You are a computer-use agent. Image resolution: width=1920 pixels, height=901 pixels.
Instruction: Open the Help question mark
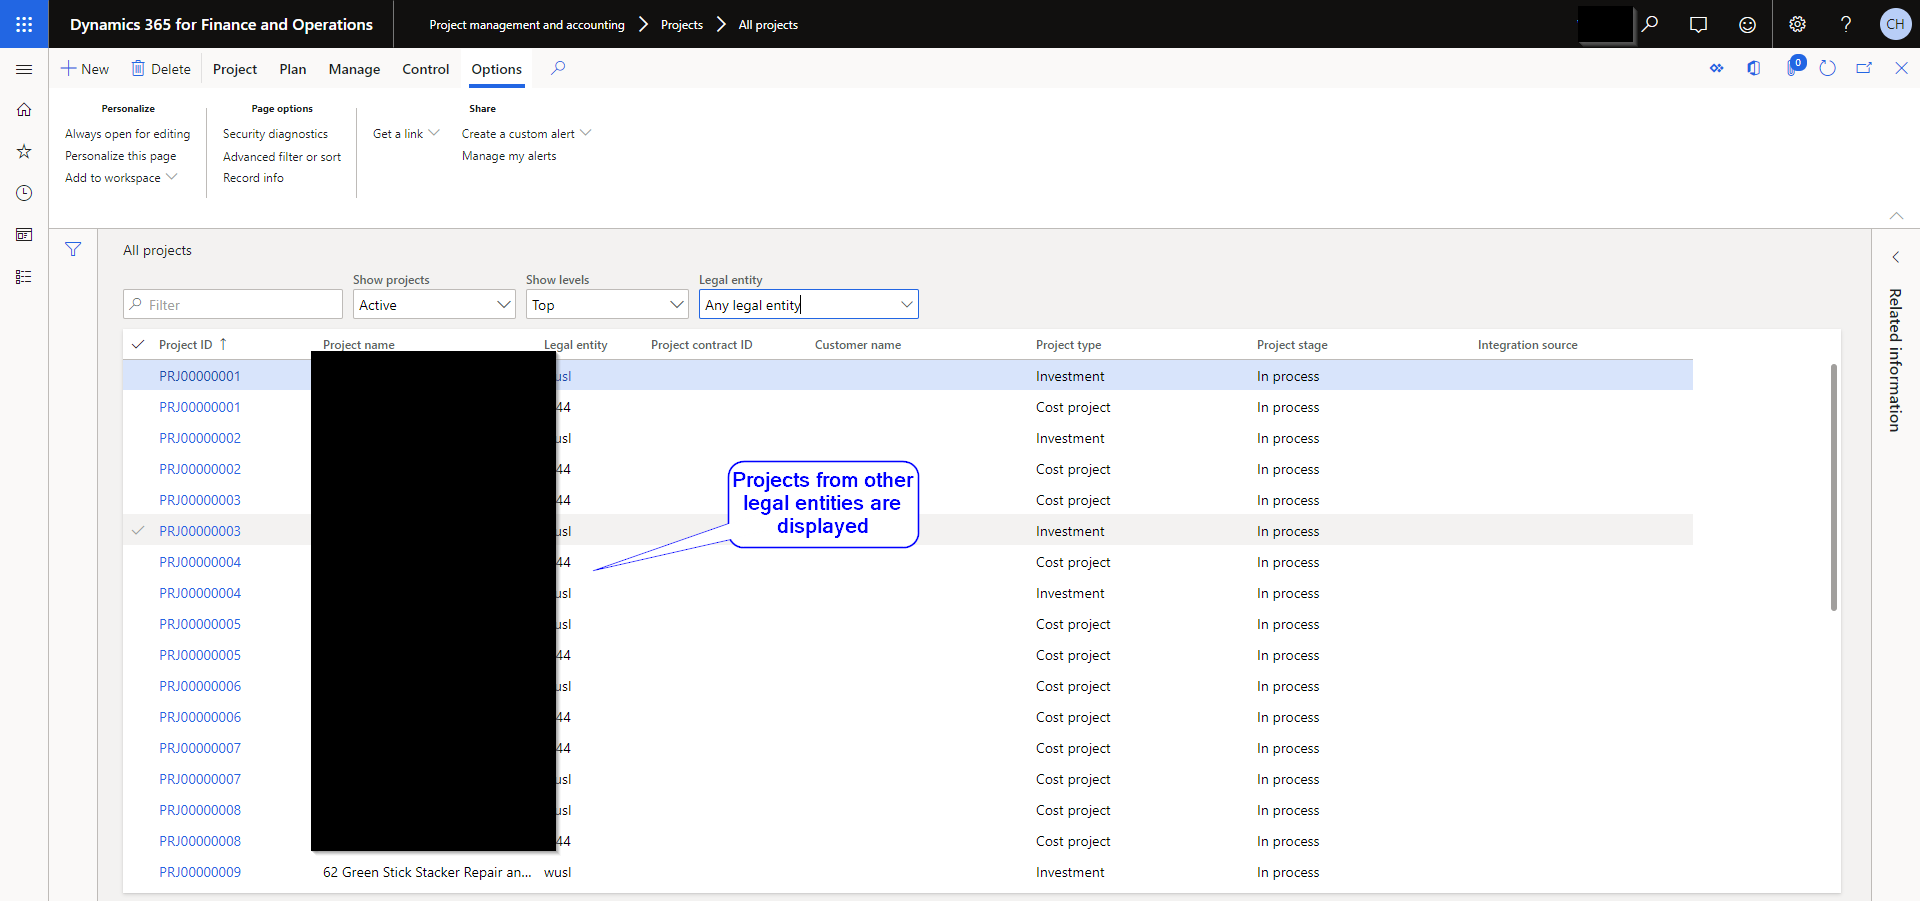(1846, 24)
